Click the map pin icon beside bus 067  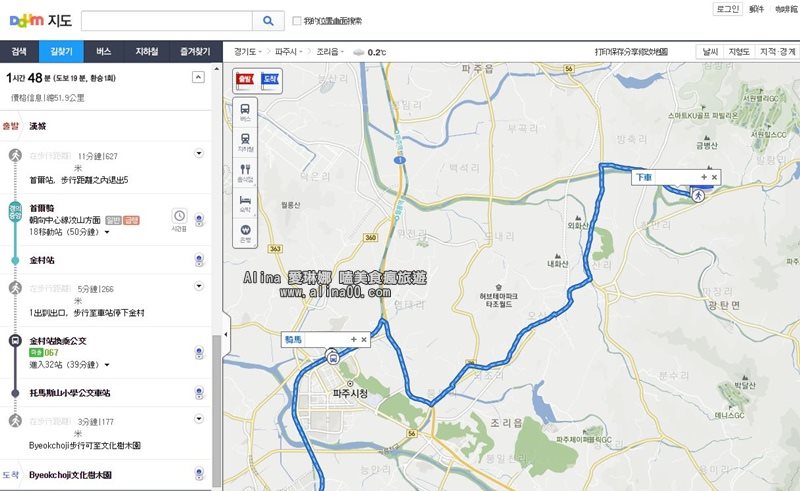(199, 352)
